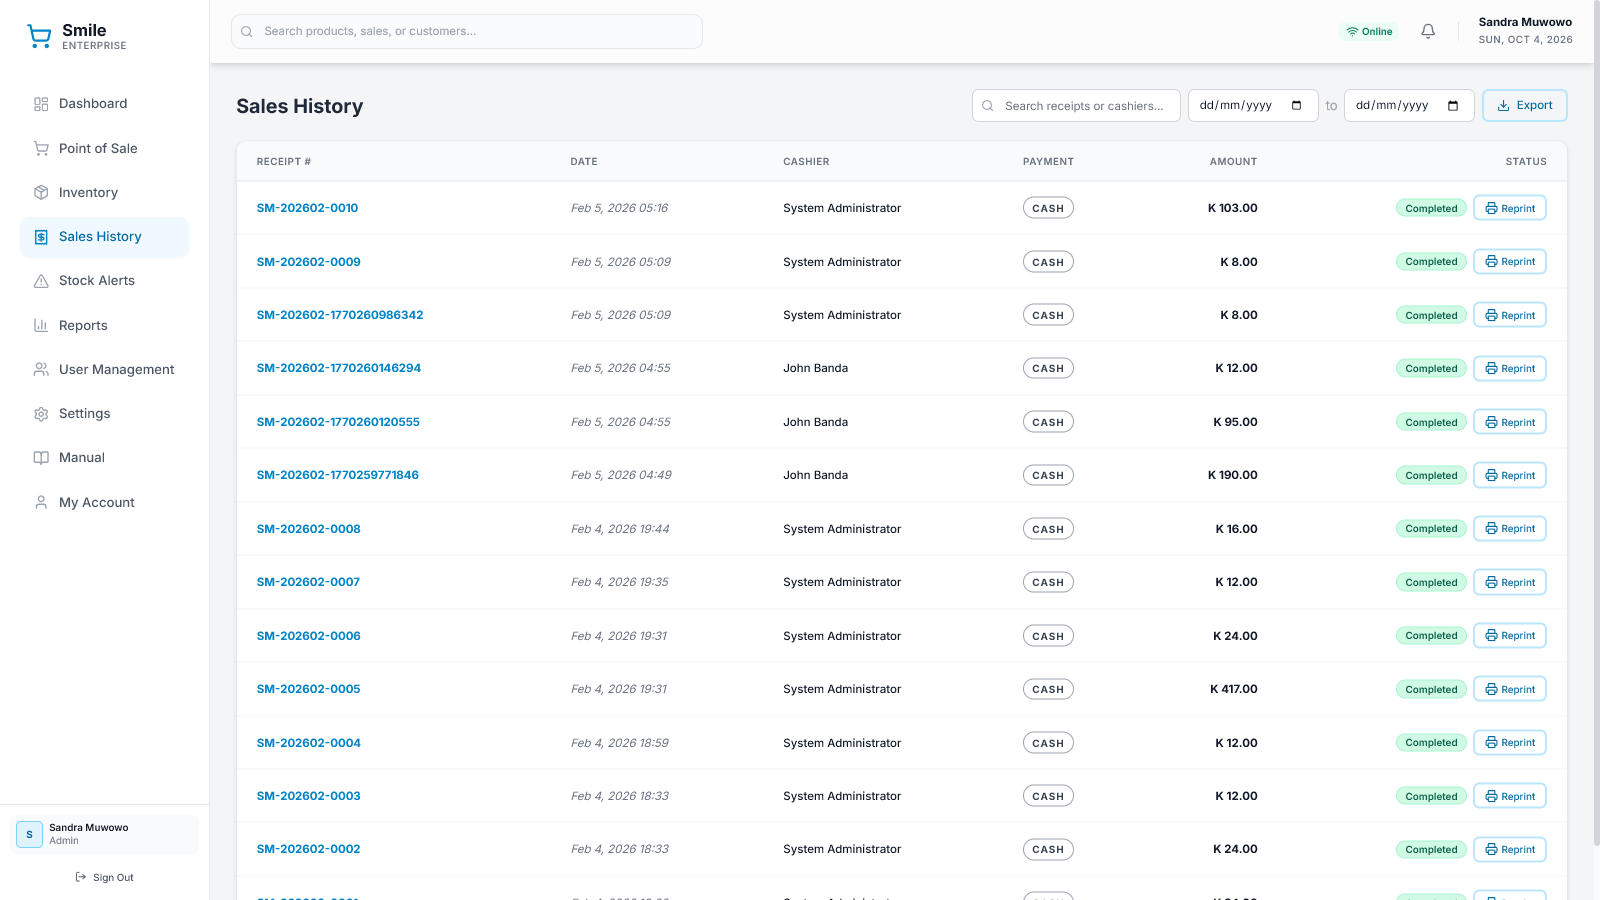Reprint receipt SM-202602-1770260146294
The width and height of the screenshot is (1600, 900).
click(x=1510, y=368)
